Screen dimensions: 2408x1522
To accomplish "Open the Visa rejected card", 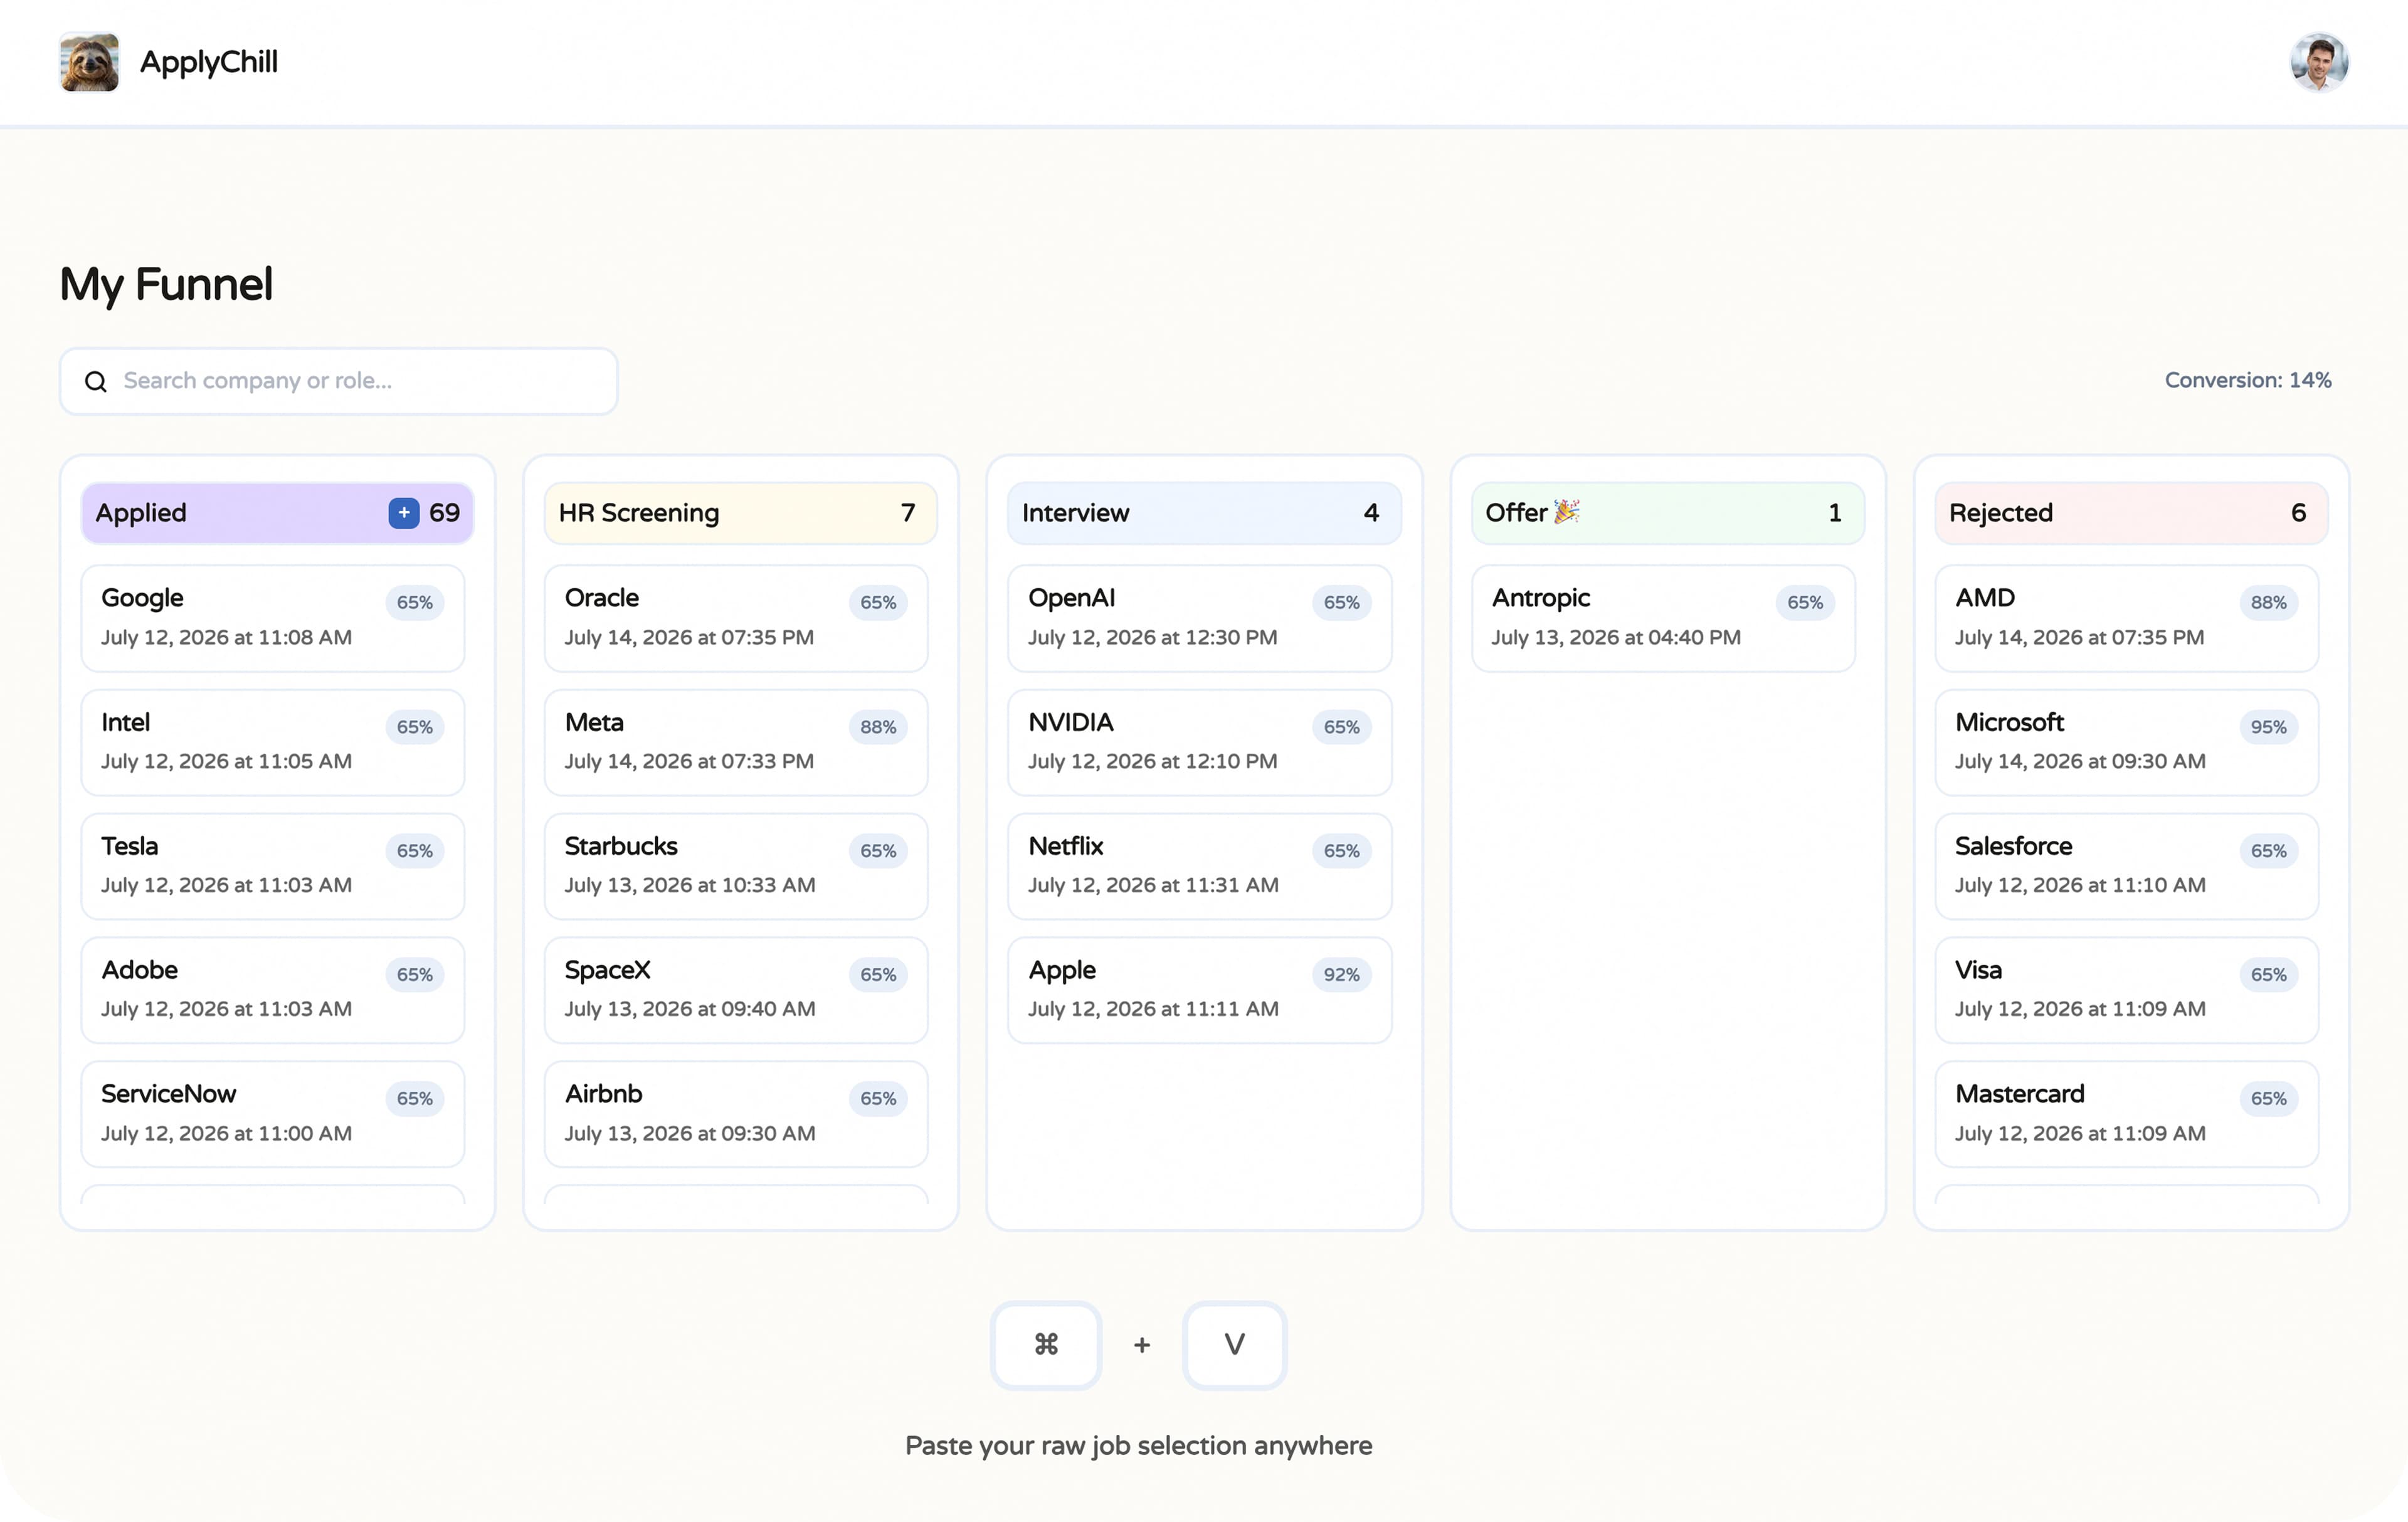I will click(x=2127, y=990).
